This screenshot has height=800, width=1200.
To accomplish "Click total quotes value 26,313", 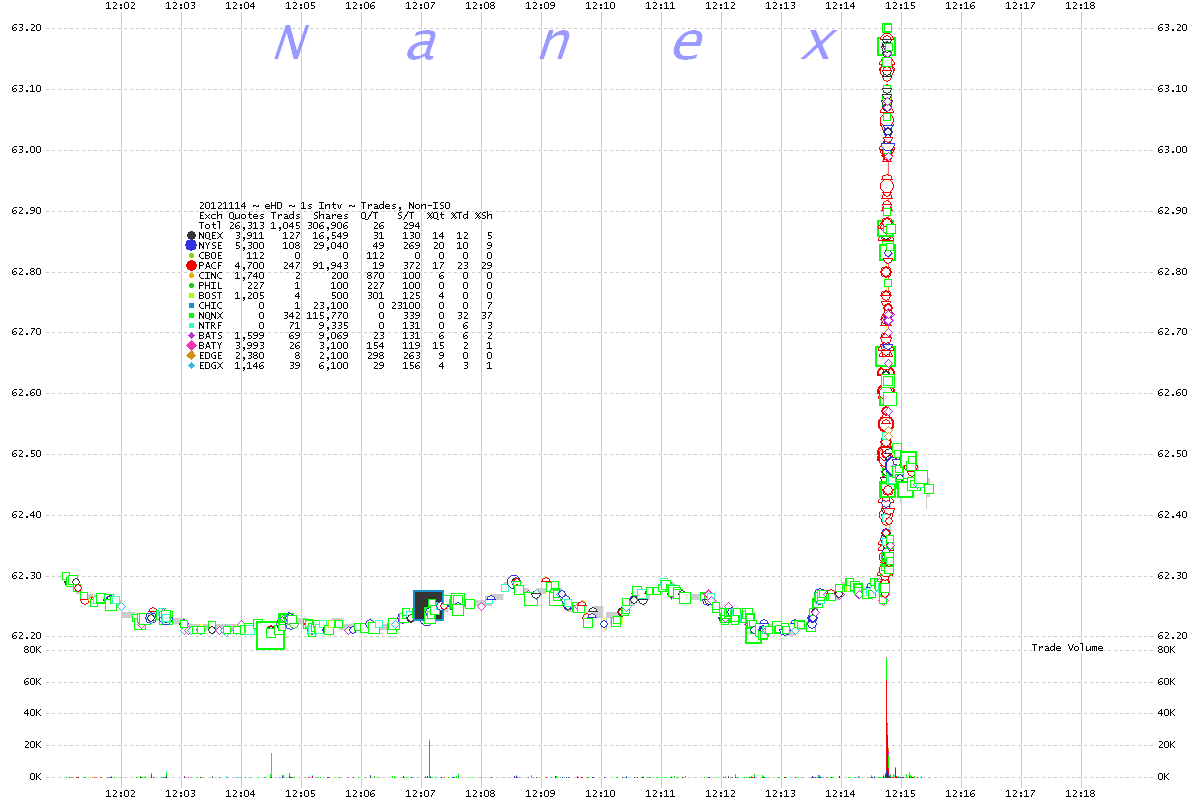I will tap(246, 225).
